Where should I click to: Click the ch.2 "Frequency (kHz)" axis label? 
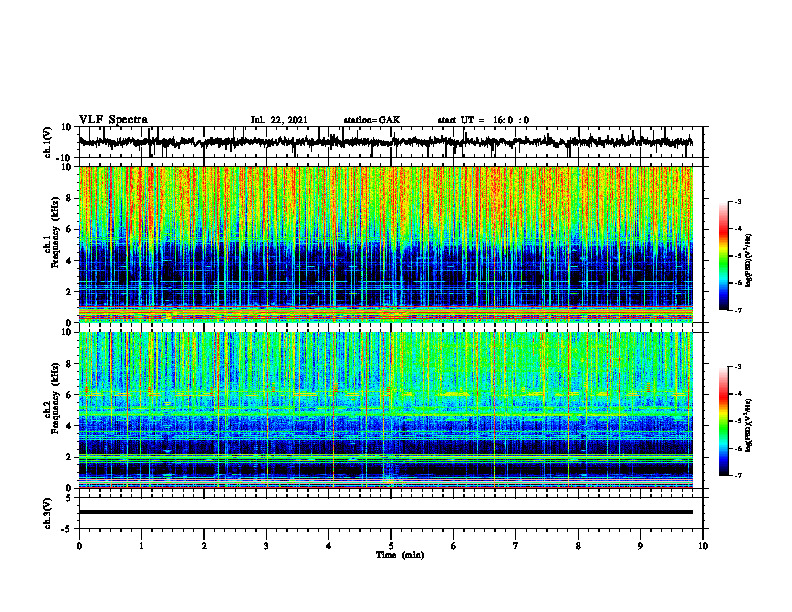[56, 398]
